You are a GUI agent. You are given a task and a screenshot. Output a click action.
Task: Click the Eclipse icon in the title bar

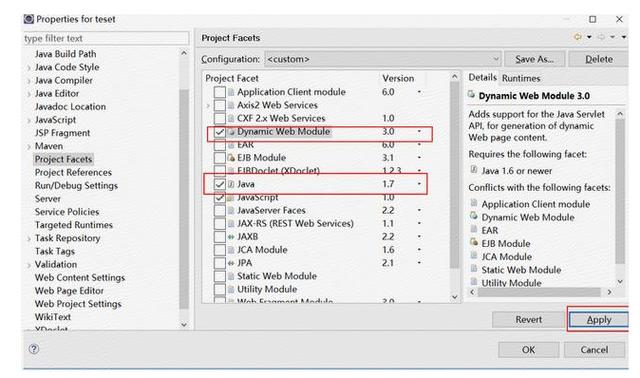coord(29,19)
